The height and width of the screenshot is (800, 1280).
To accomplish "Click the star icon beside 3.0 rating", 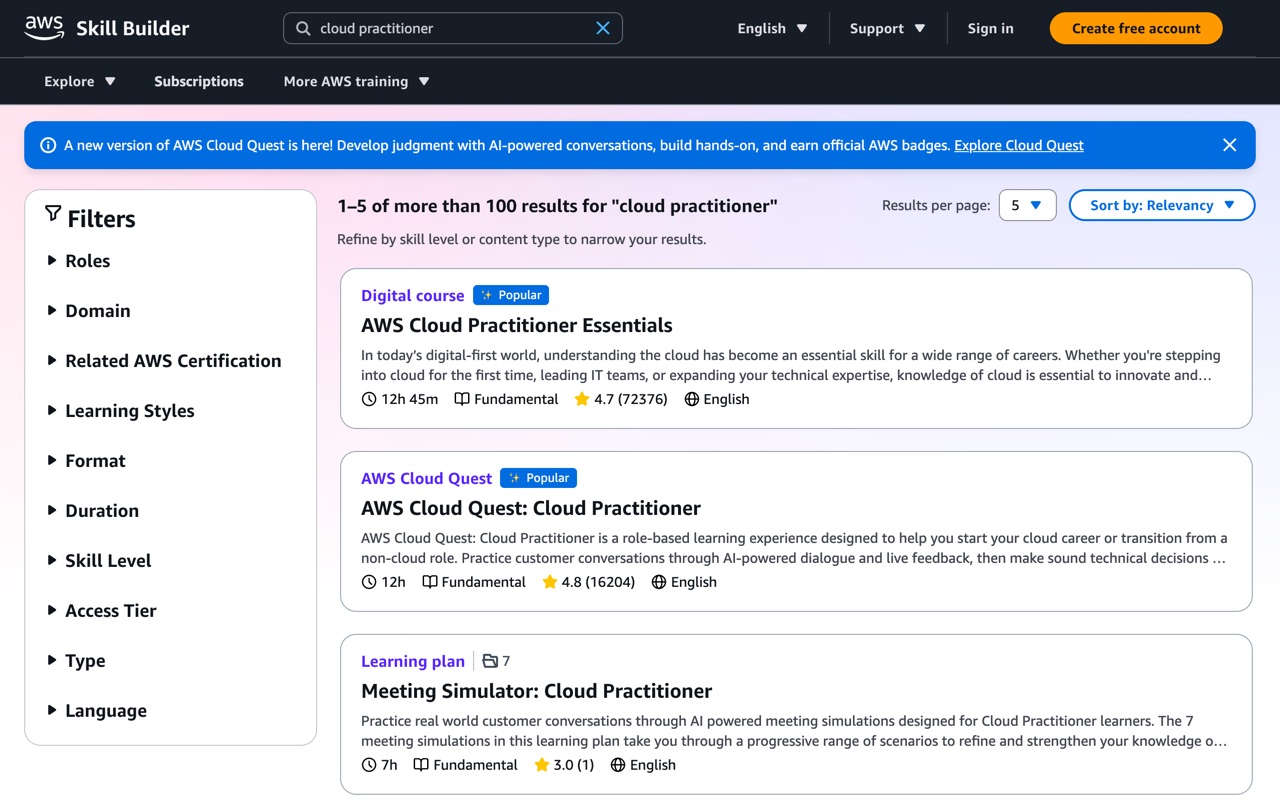I will tap(542, 765).
